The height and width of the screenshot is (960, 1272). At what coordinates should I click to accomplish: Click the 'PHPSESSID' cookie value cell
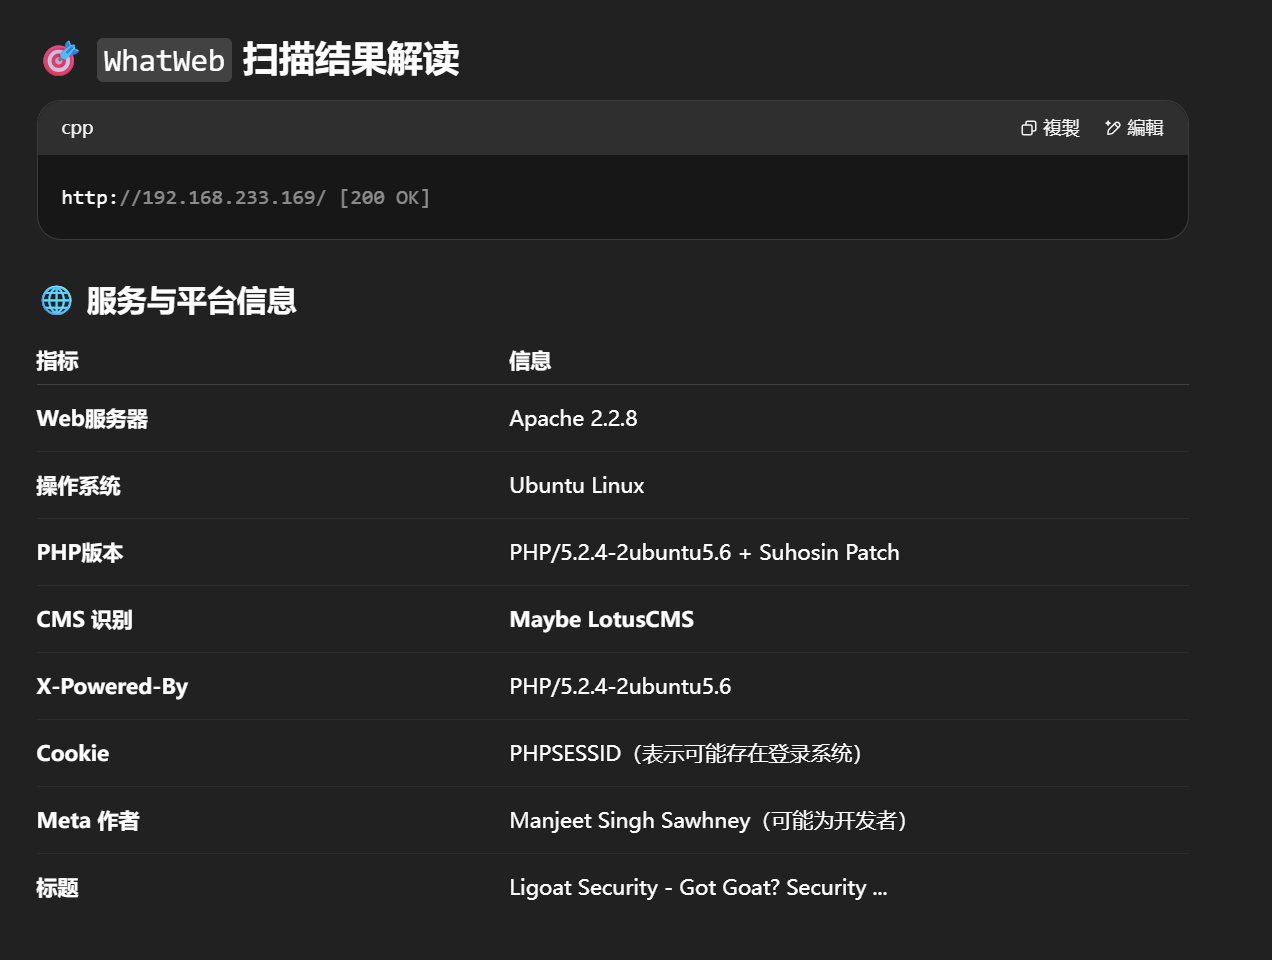(686, 753)
